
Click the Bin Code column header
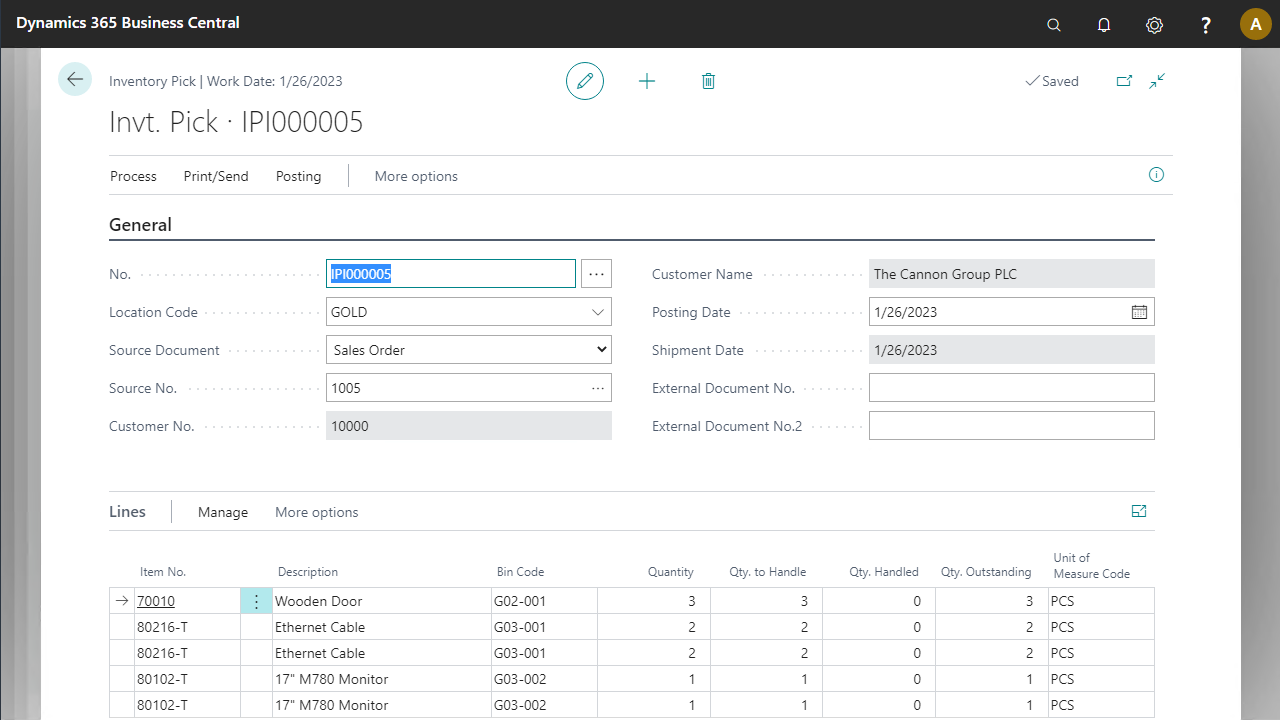pyautogui.click(x=520, y=572)
